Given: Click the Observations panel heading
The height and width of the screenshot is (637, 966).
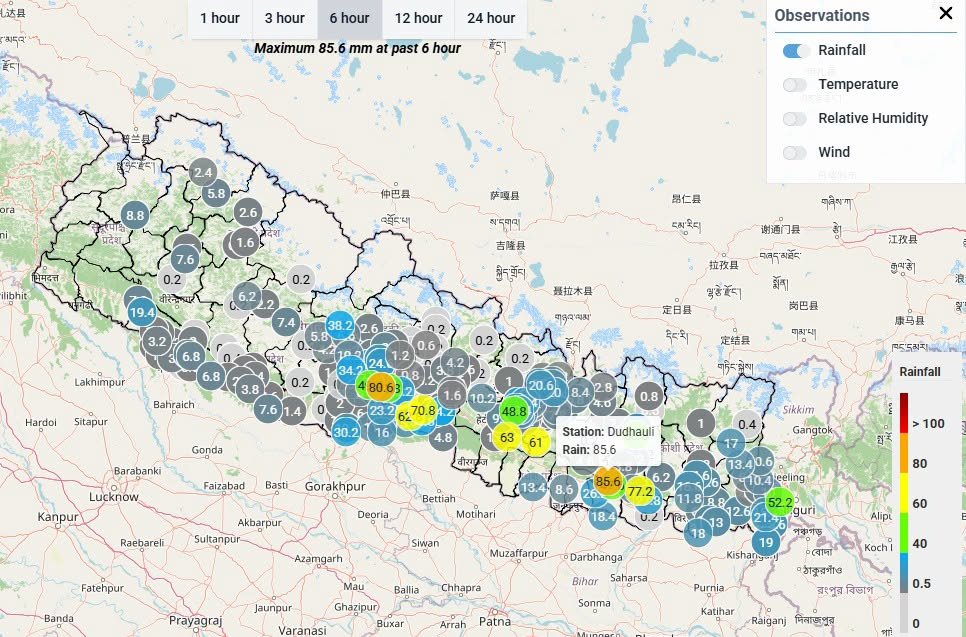Looking at the screenshot, I should pyautogui.click(x=822, y=15).
